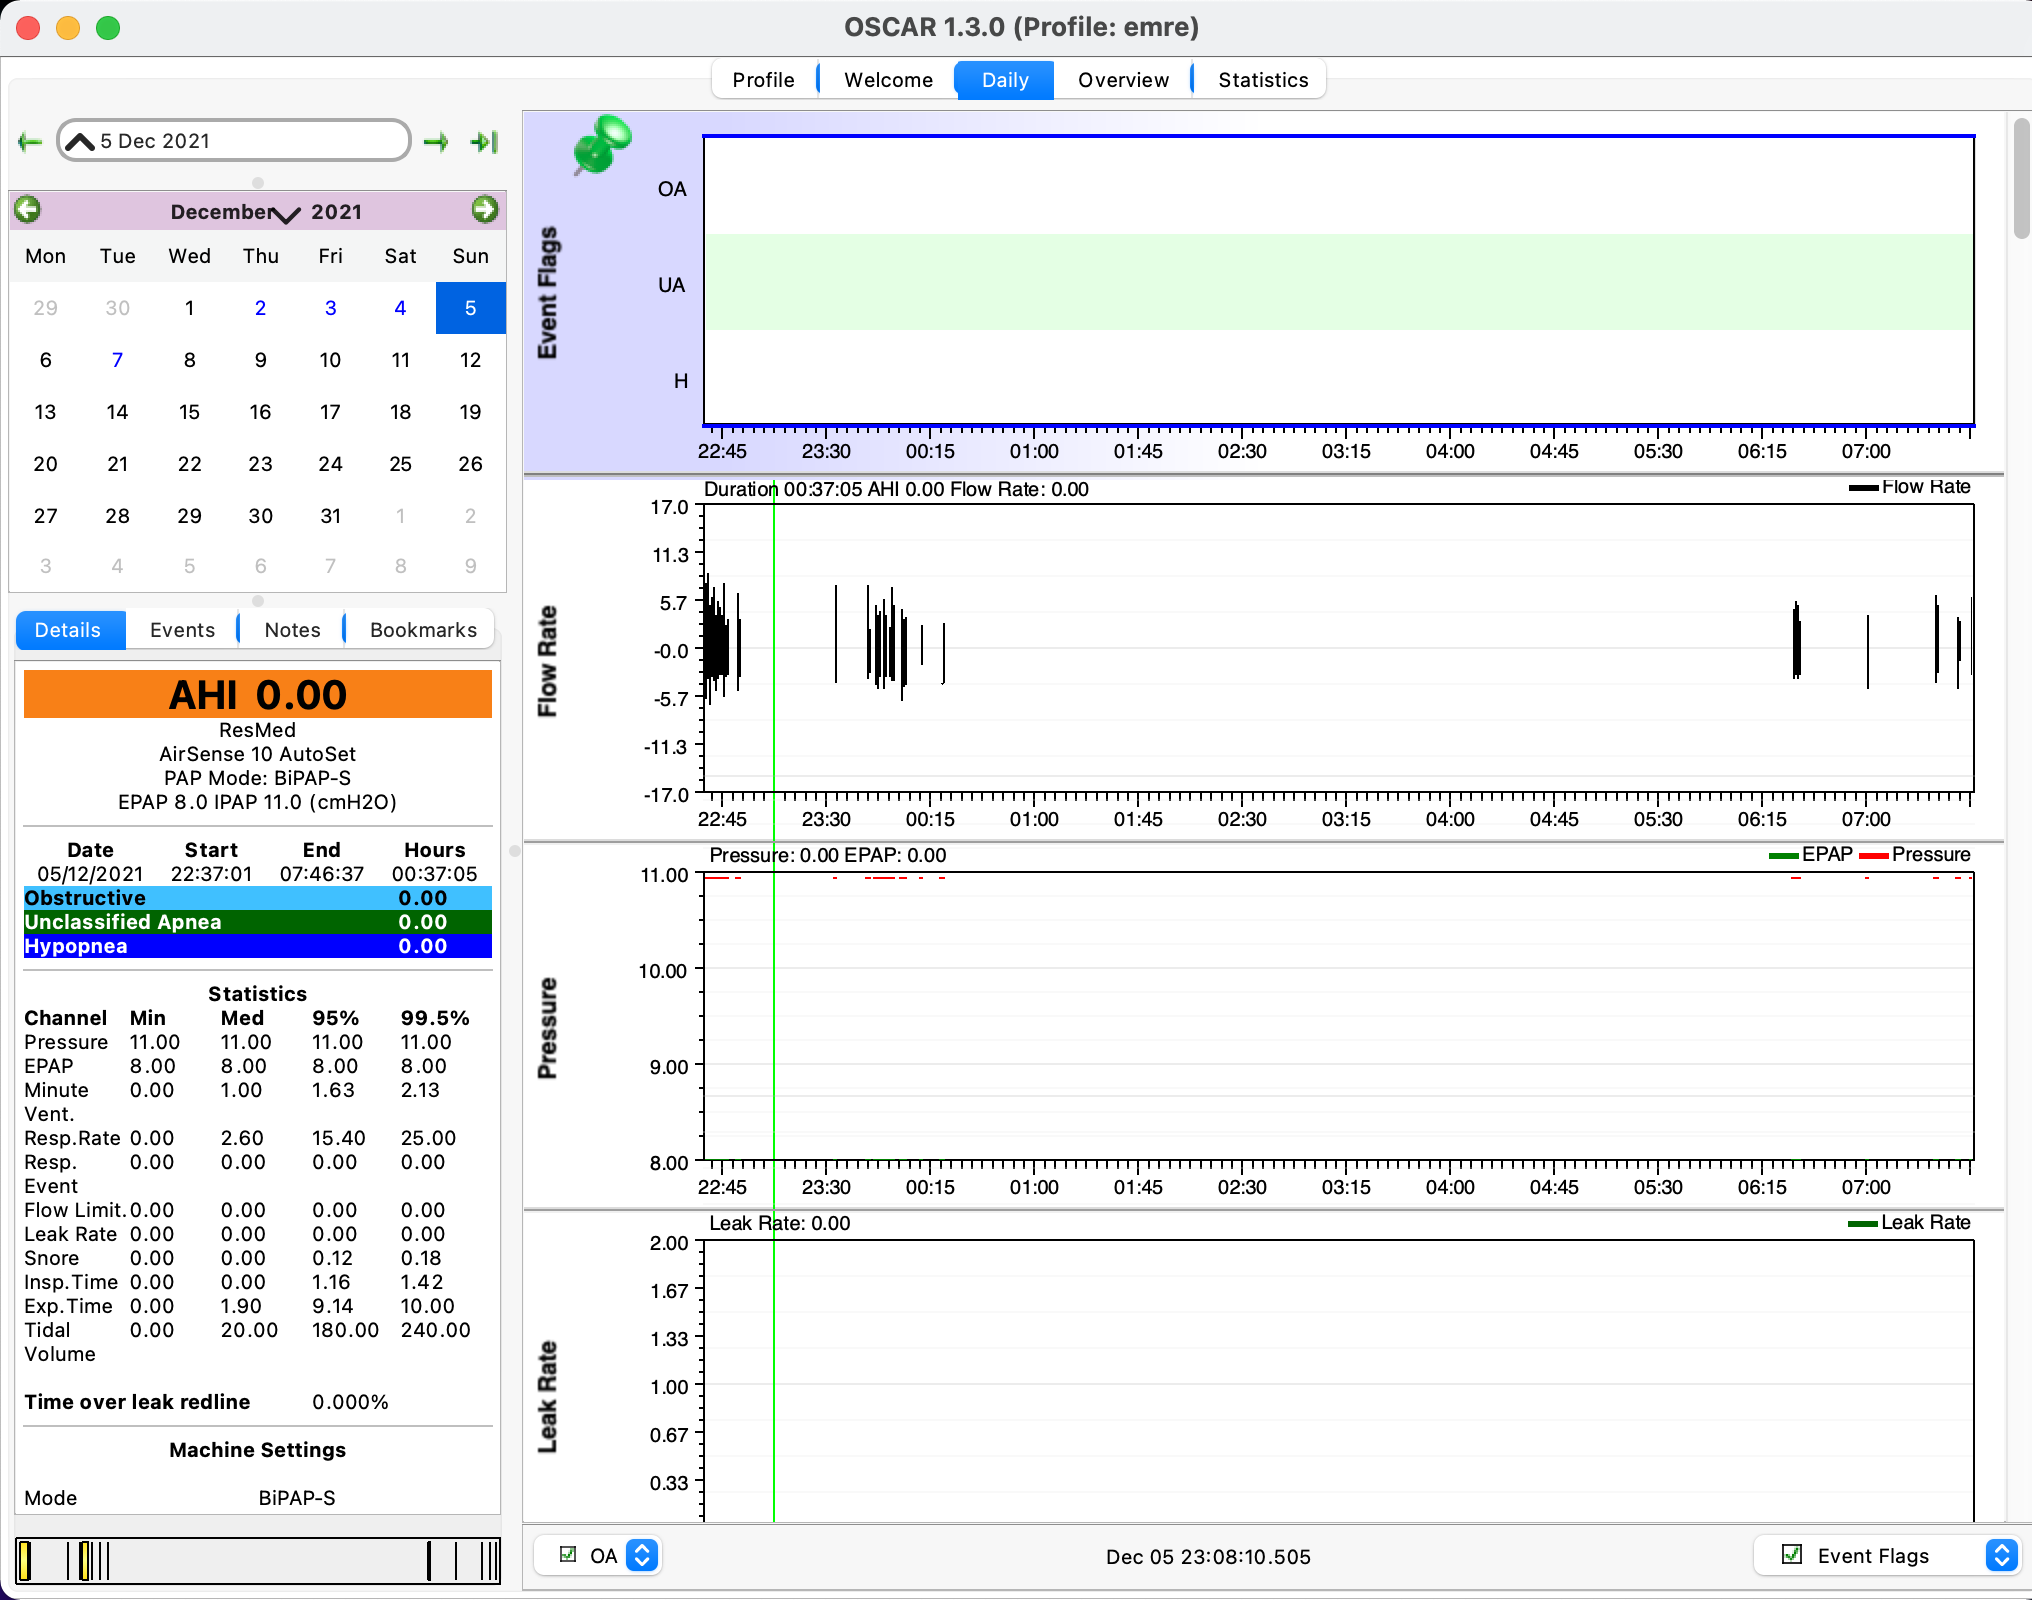Click the Flow Rate graph title label
The height and width of the screenshot is (1600, 2032).
point(547,661)
